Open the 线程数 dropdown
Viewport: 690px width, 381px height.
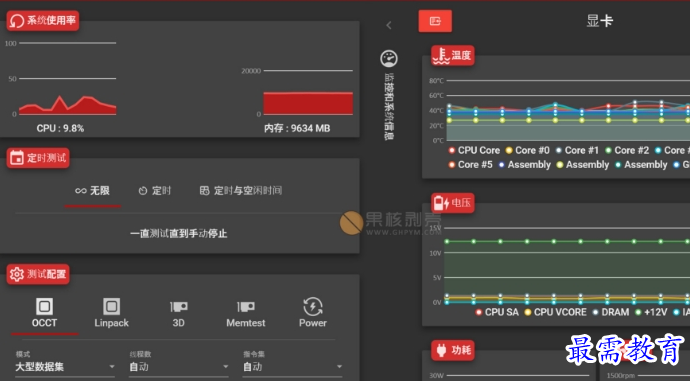179,366
